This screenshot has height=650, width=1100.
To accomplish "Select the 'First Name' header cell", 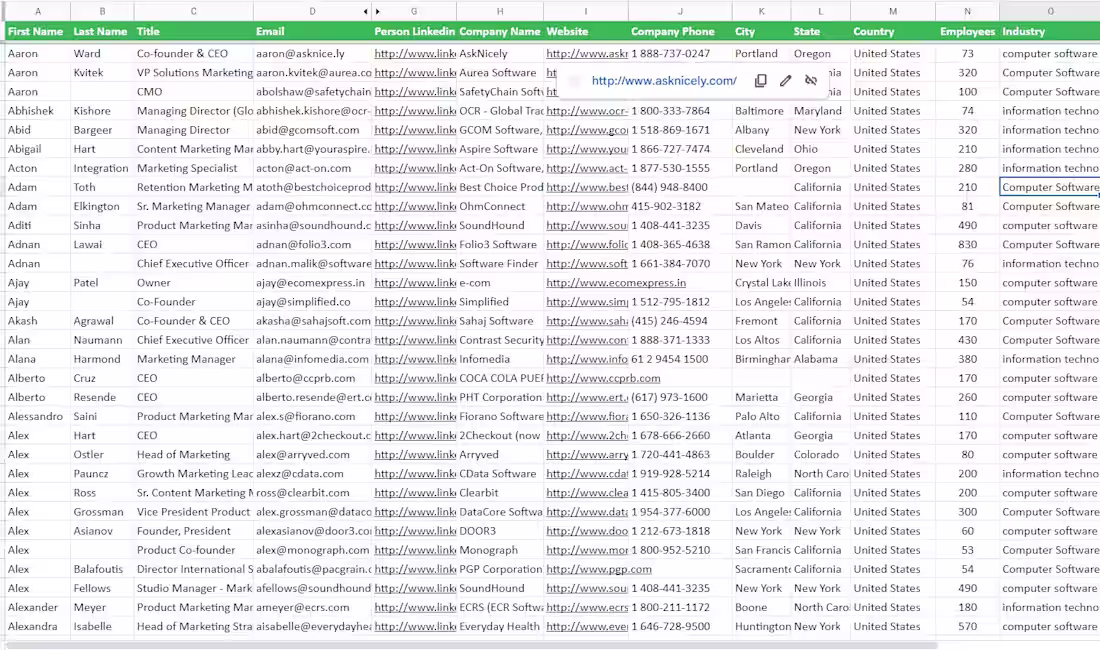I will pos(37,32).
